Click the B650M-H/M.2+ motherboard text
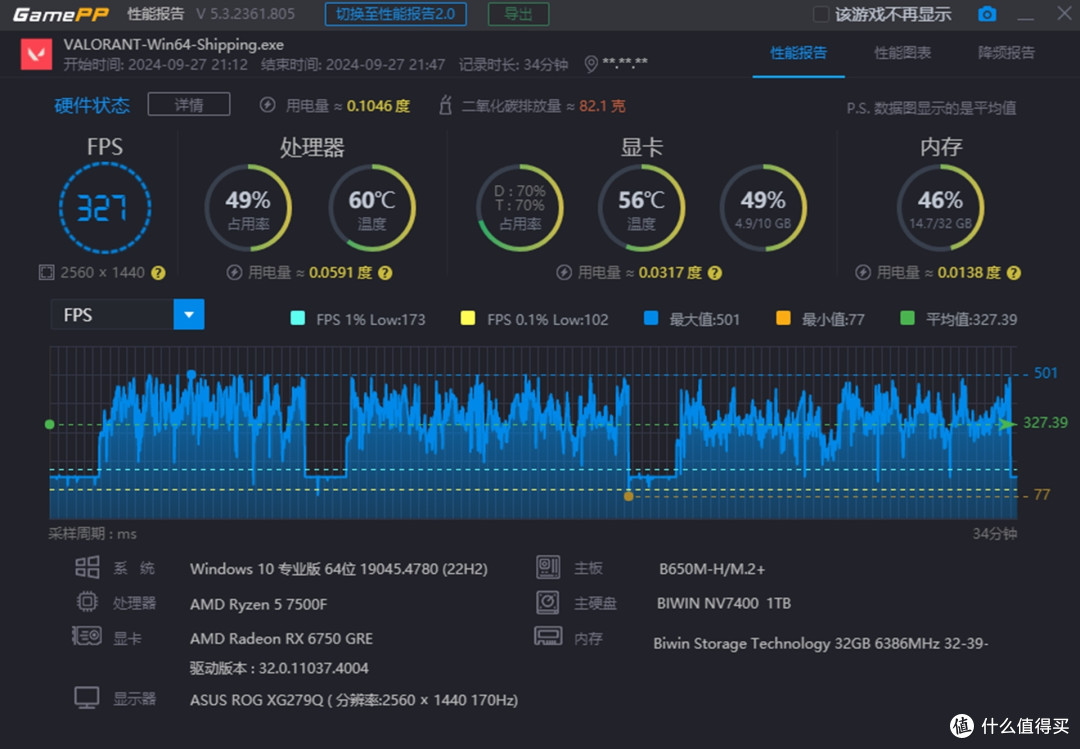 (x=712, y=569)
